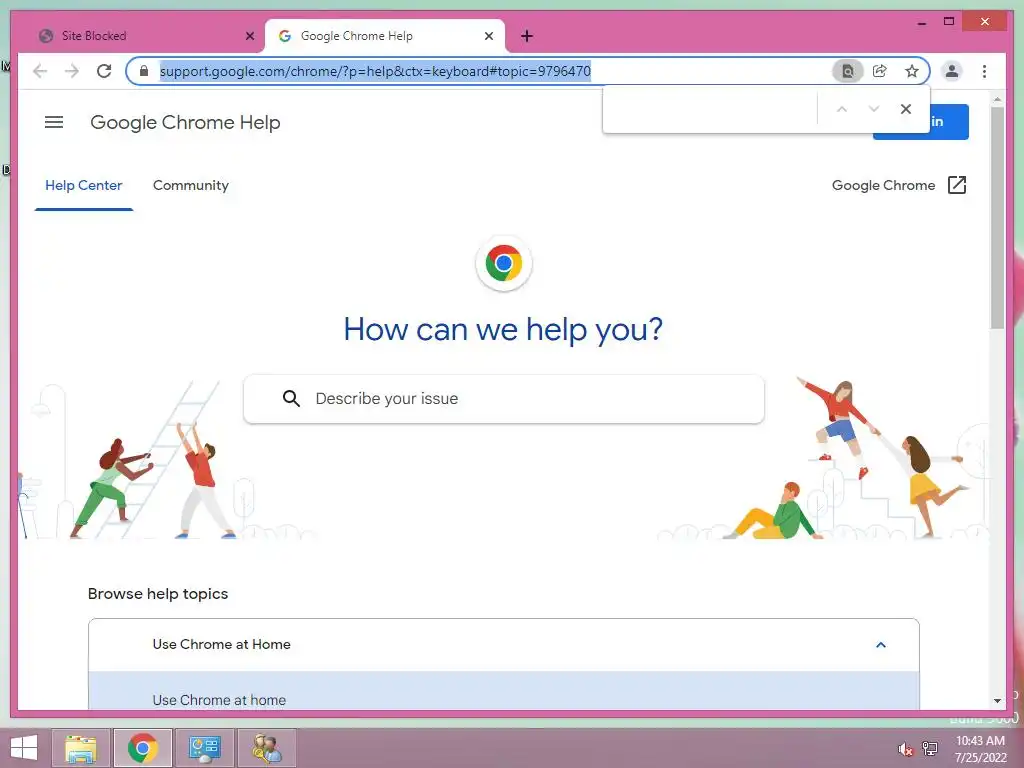Open the Help Center tab
Viewport: 1024px width, 768px height.
[84, 185]
